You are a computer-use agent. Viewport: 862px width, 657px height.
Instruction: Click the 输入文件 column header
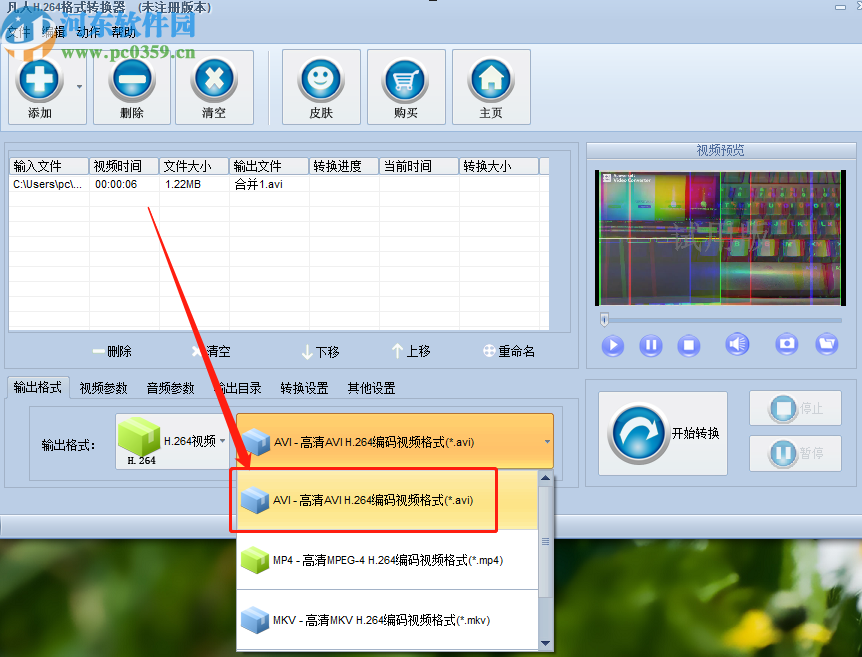pyautogui.click(x=49, y=166)
